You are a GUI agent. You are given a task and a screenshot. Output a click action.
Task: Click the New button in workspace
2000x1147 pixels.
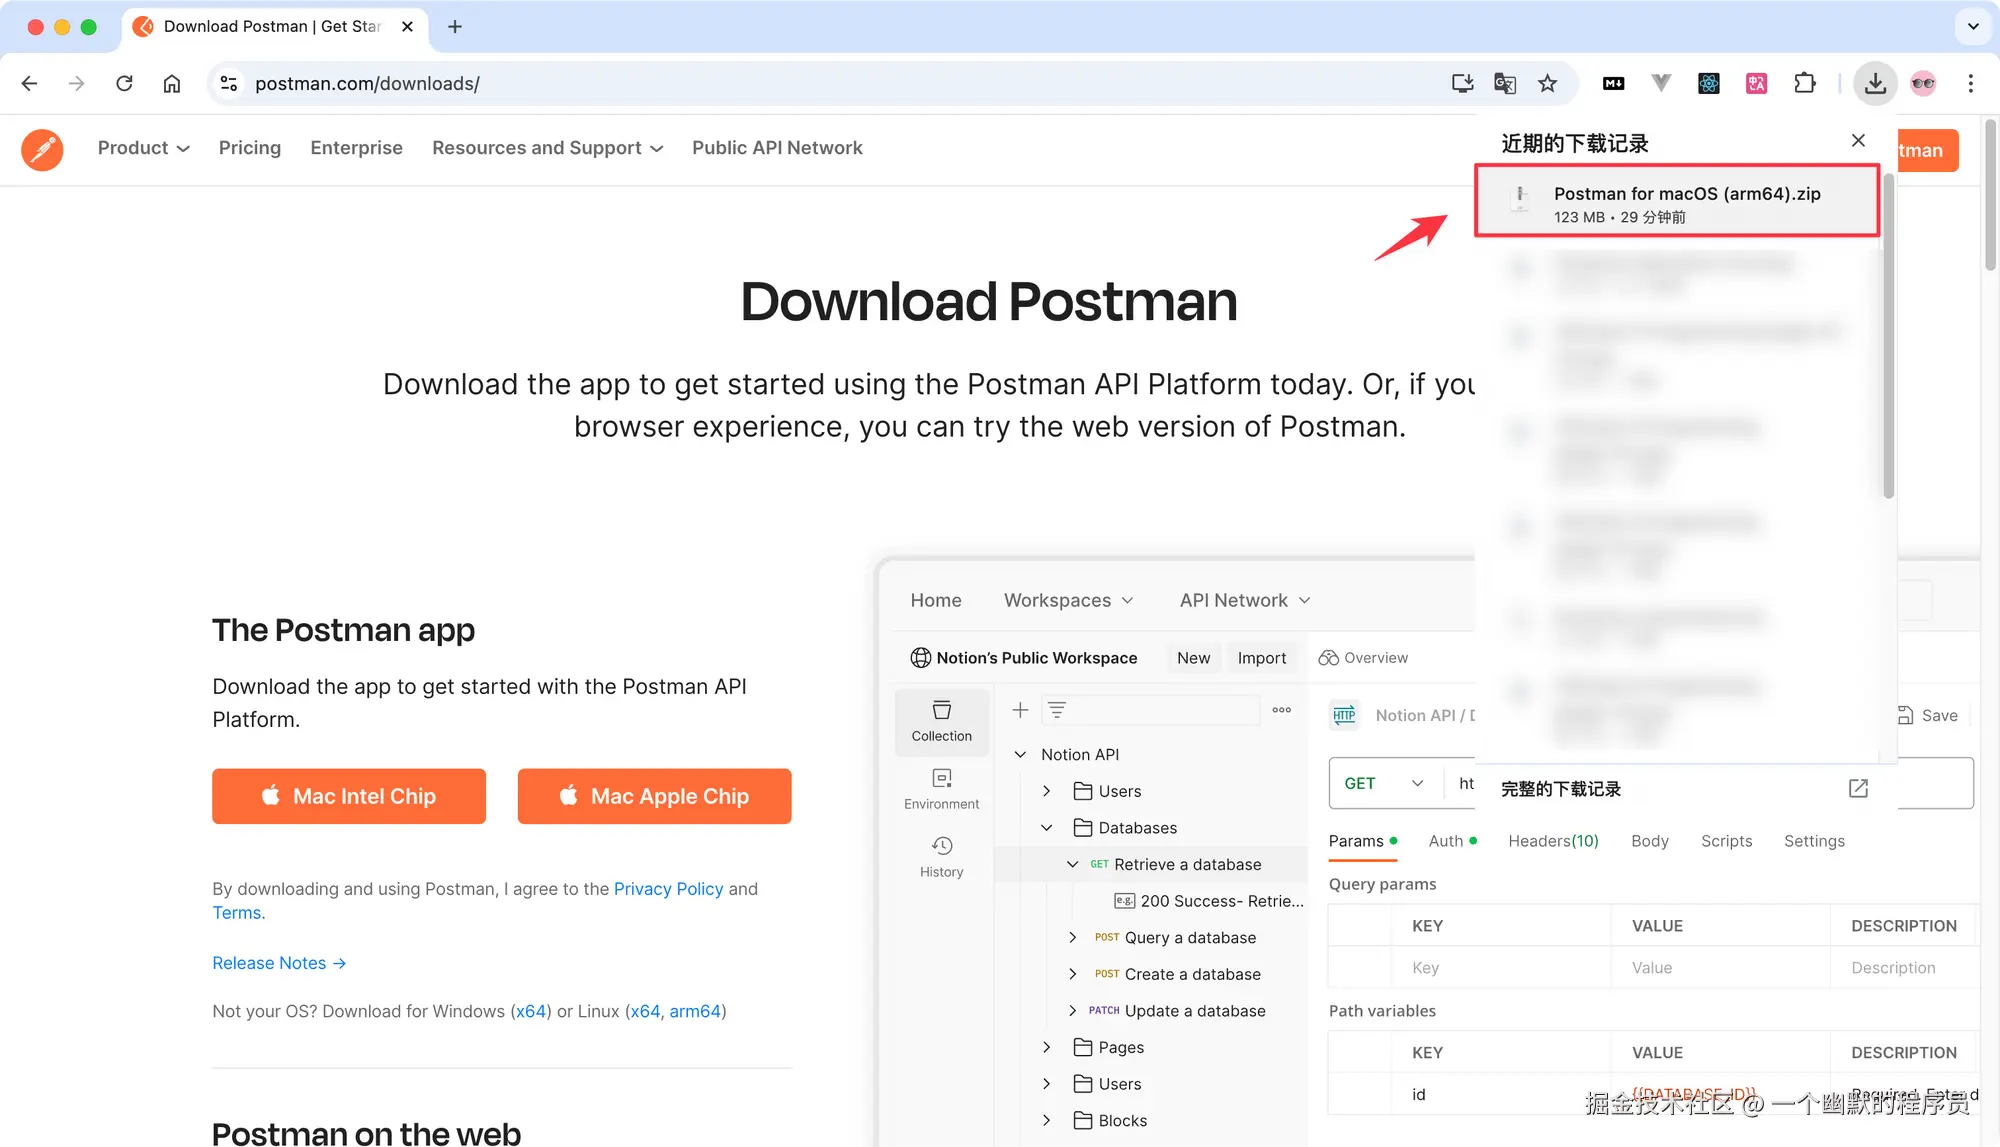[x=1193, y=658]
